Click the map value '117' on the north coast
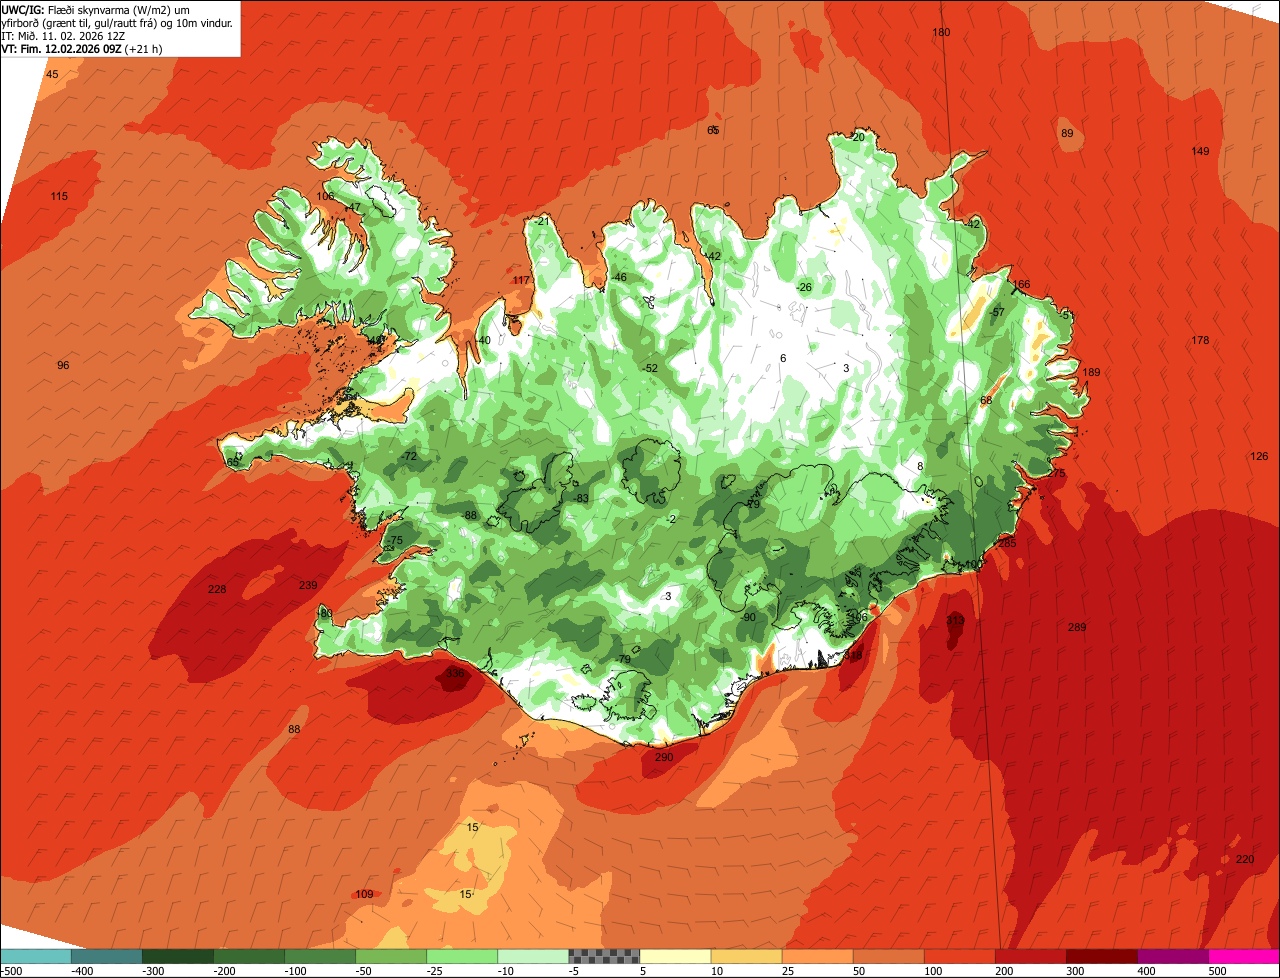The height and width of the screenshot is (978, 1280). (x=521, y=280)
